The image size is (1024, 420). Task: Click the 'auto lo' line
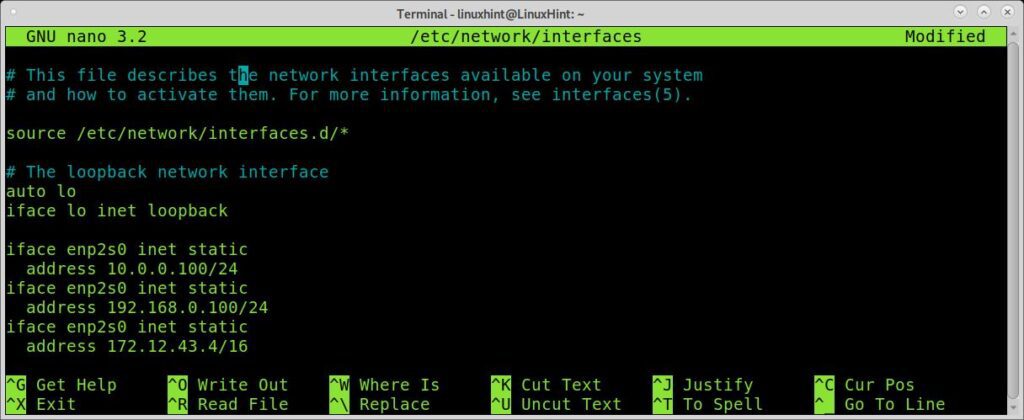(41, 191)
